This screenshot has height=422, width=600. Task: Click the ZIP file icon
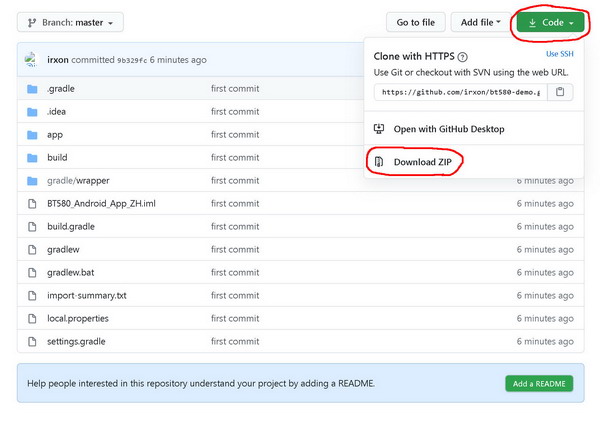click(379, 162)
